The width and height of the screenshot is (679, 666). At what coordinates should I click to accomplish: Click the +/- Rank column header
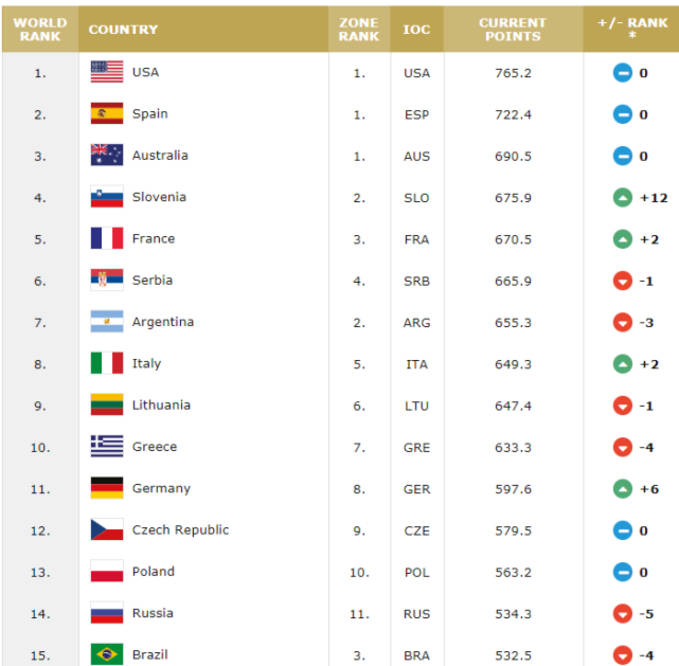[632, 29]
